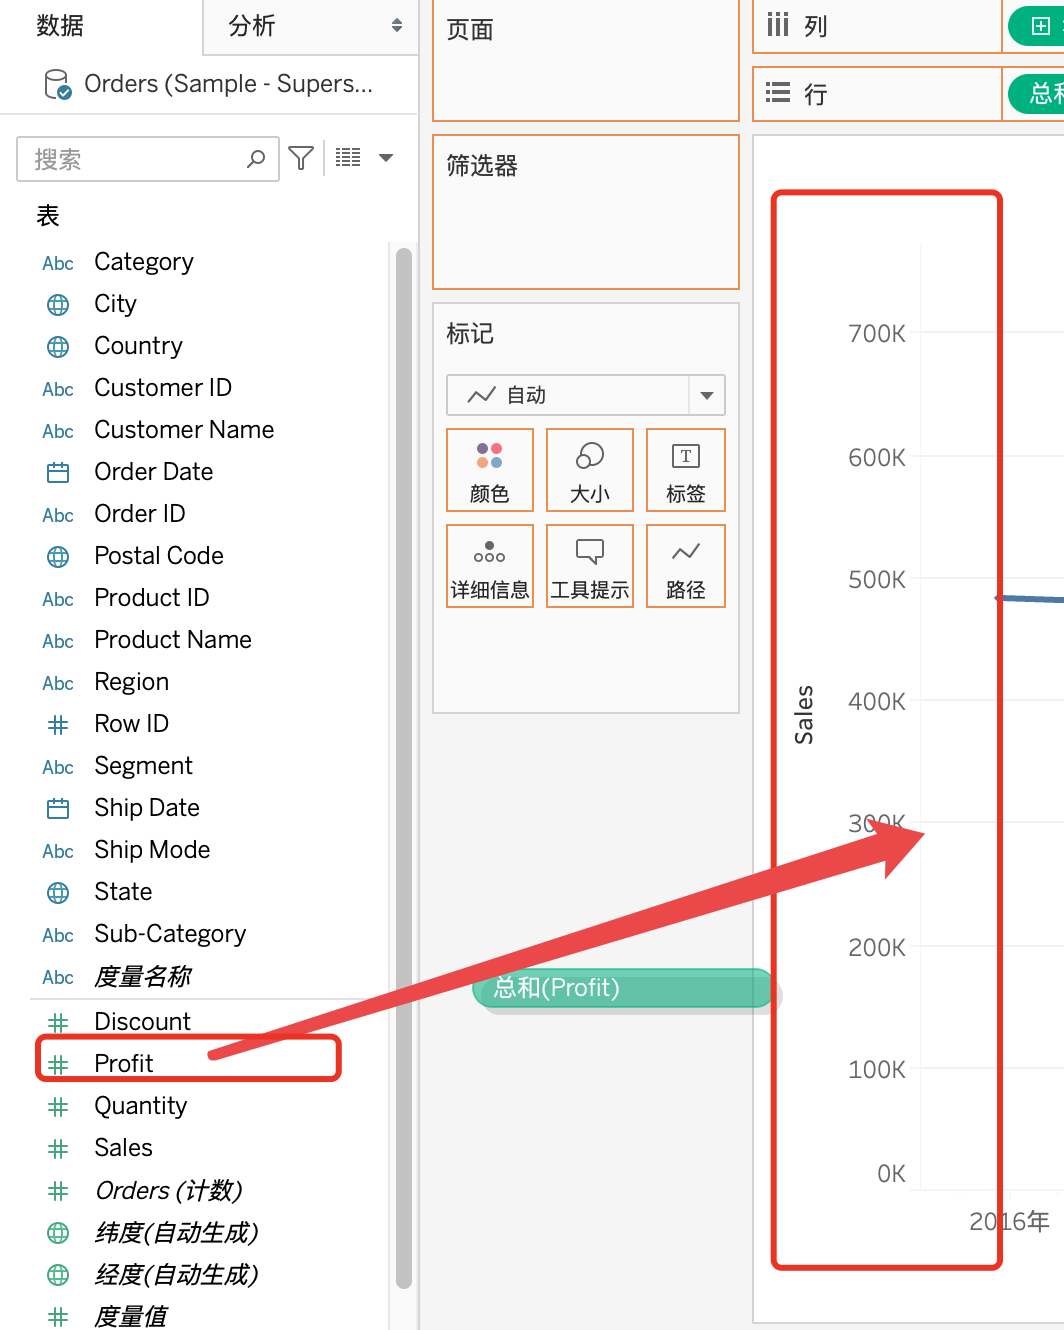Click the 列 shelf columns icon
Image resolution: width=1064 pixels, height=1330 pixels.
(x=778, y=25)
